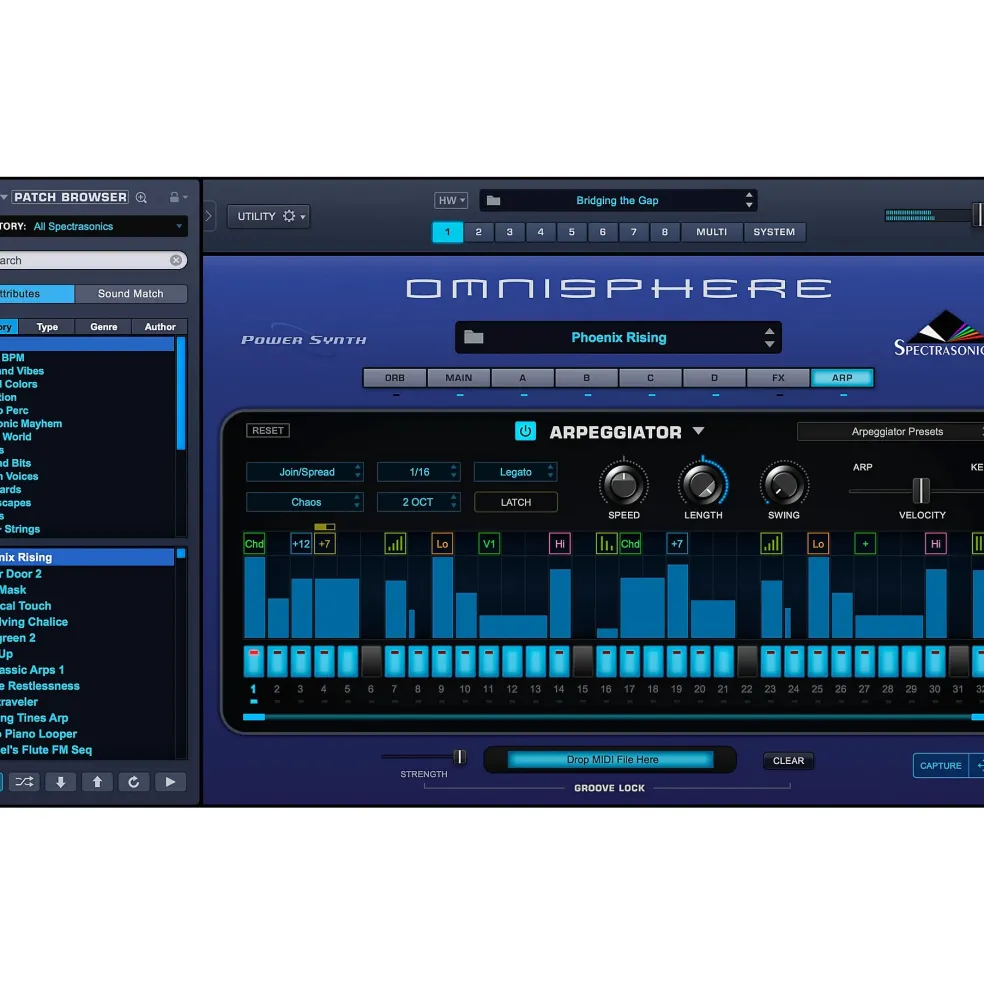The width and height of the screenshot is (984, 985).
Task: Enable arpeggiator step 22
Action: click(747, 661)
